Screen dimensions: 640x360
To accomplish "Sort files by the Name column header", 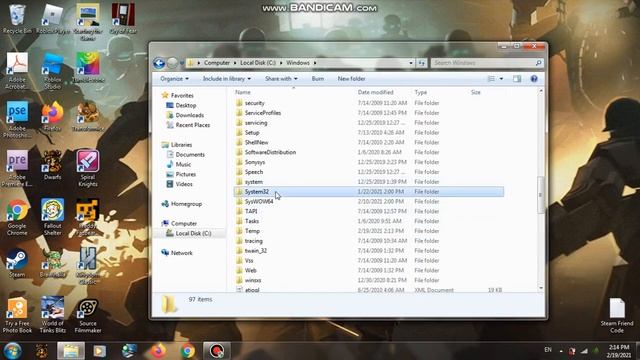I will point(243,92).
